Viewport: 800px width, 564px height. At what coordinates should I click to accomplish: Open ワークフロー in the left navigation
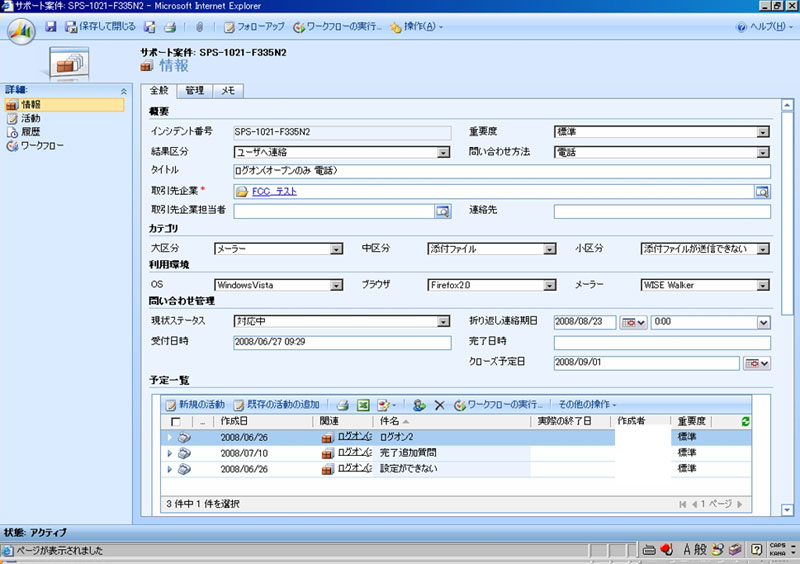(x=35, y=146)
